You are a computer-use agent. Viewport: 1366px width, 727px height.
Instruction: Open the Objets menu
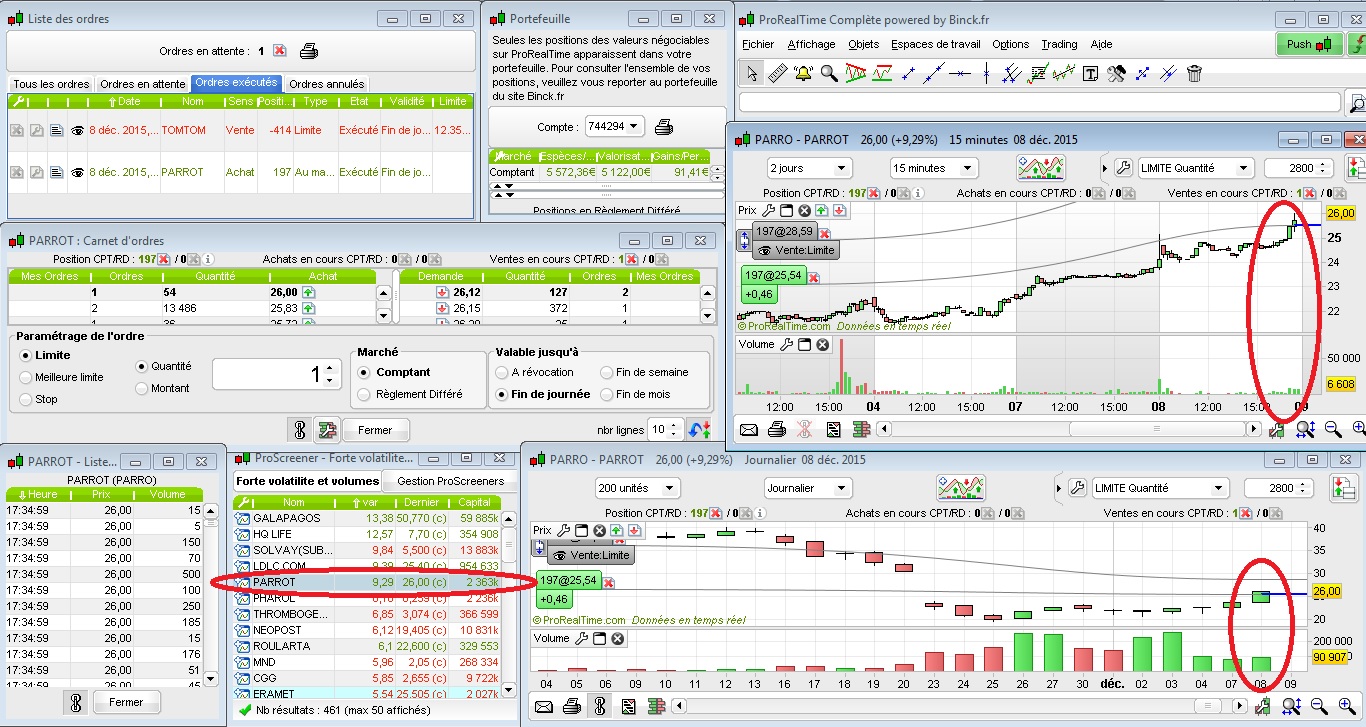pyautogui.click(x=864, y=44)
